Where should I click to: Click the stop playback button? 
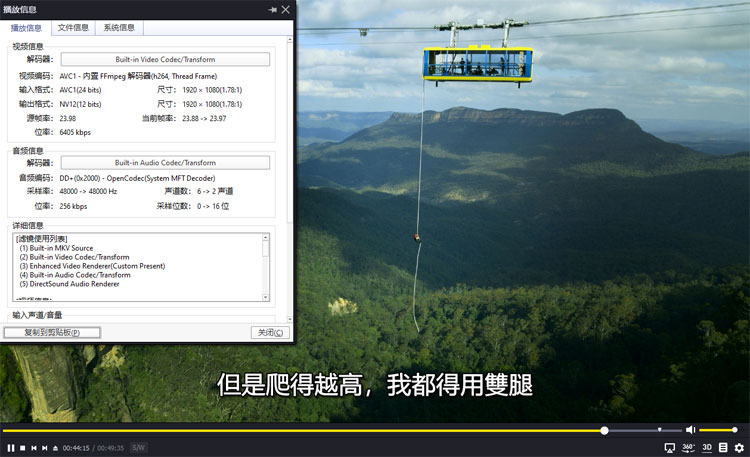click(22, 448)
